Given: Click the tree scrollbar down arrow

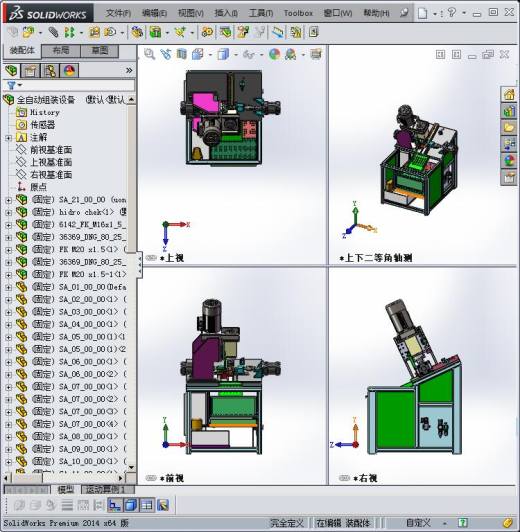Looking at the screenshot, I should 132,467.
